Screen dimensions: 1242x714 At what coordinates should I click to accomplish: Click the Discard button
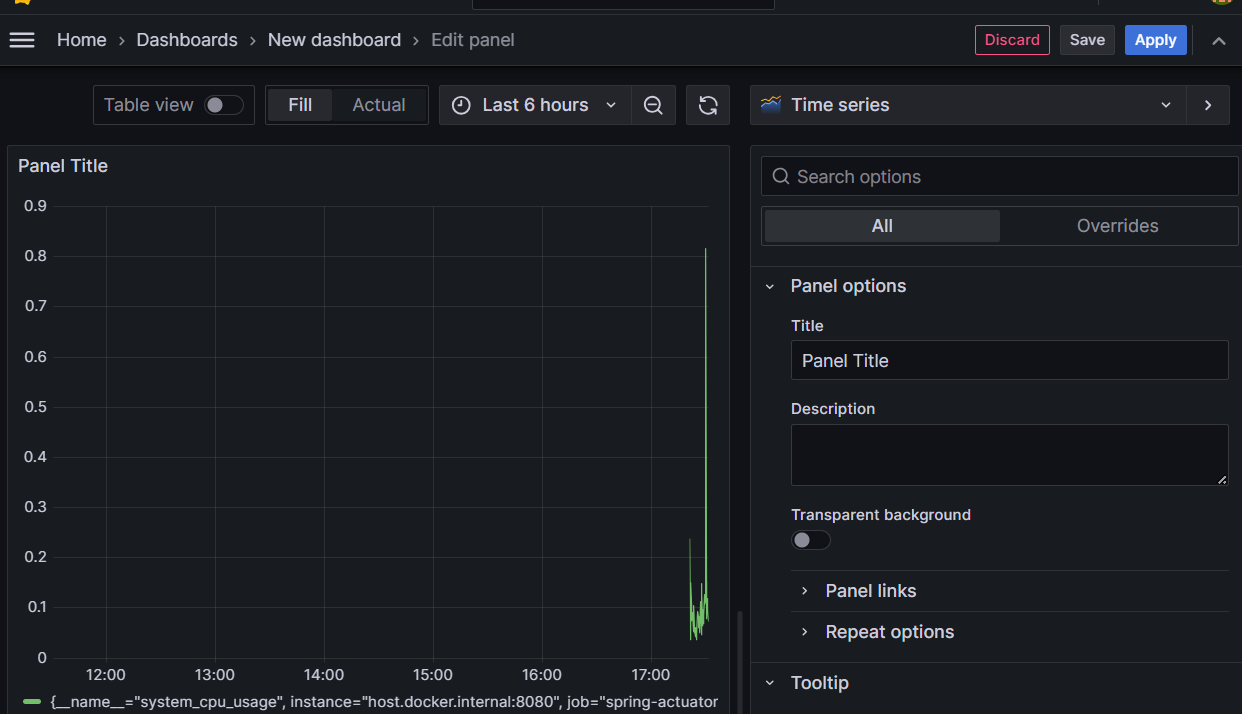[1012, 40]
